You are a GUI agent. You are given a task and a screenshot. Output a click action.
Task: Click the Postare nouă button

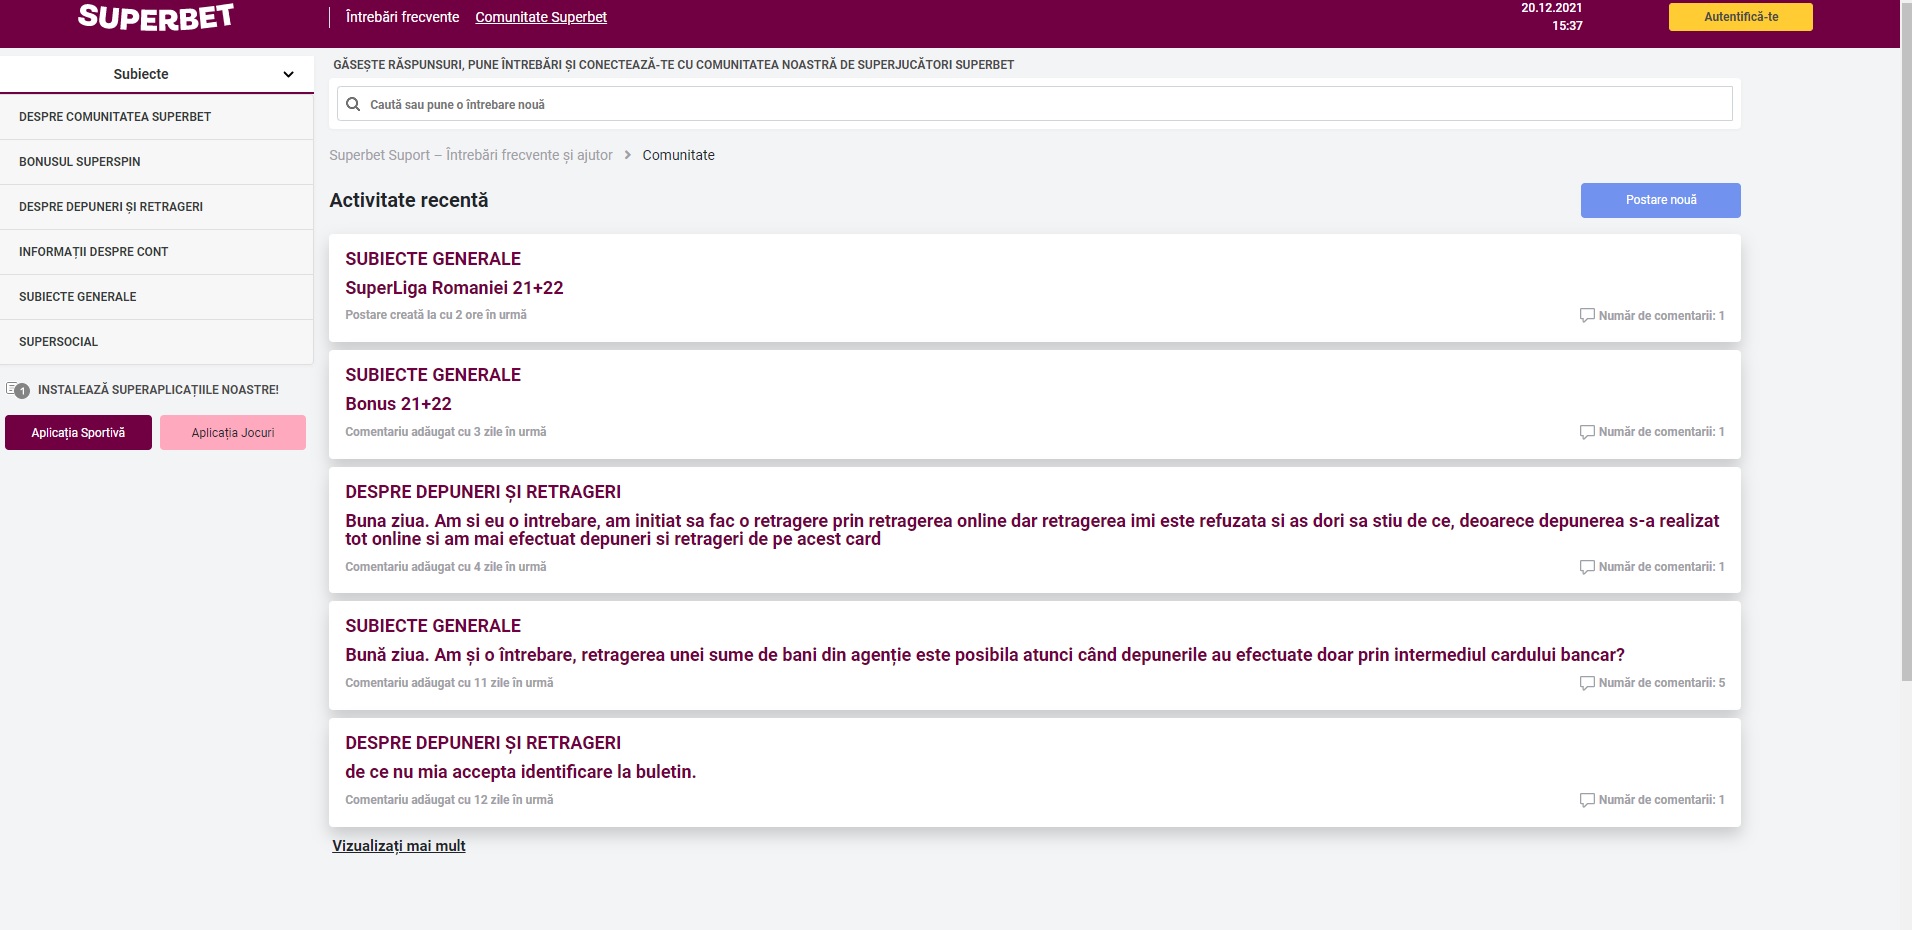point(1660,200)
